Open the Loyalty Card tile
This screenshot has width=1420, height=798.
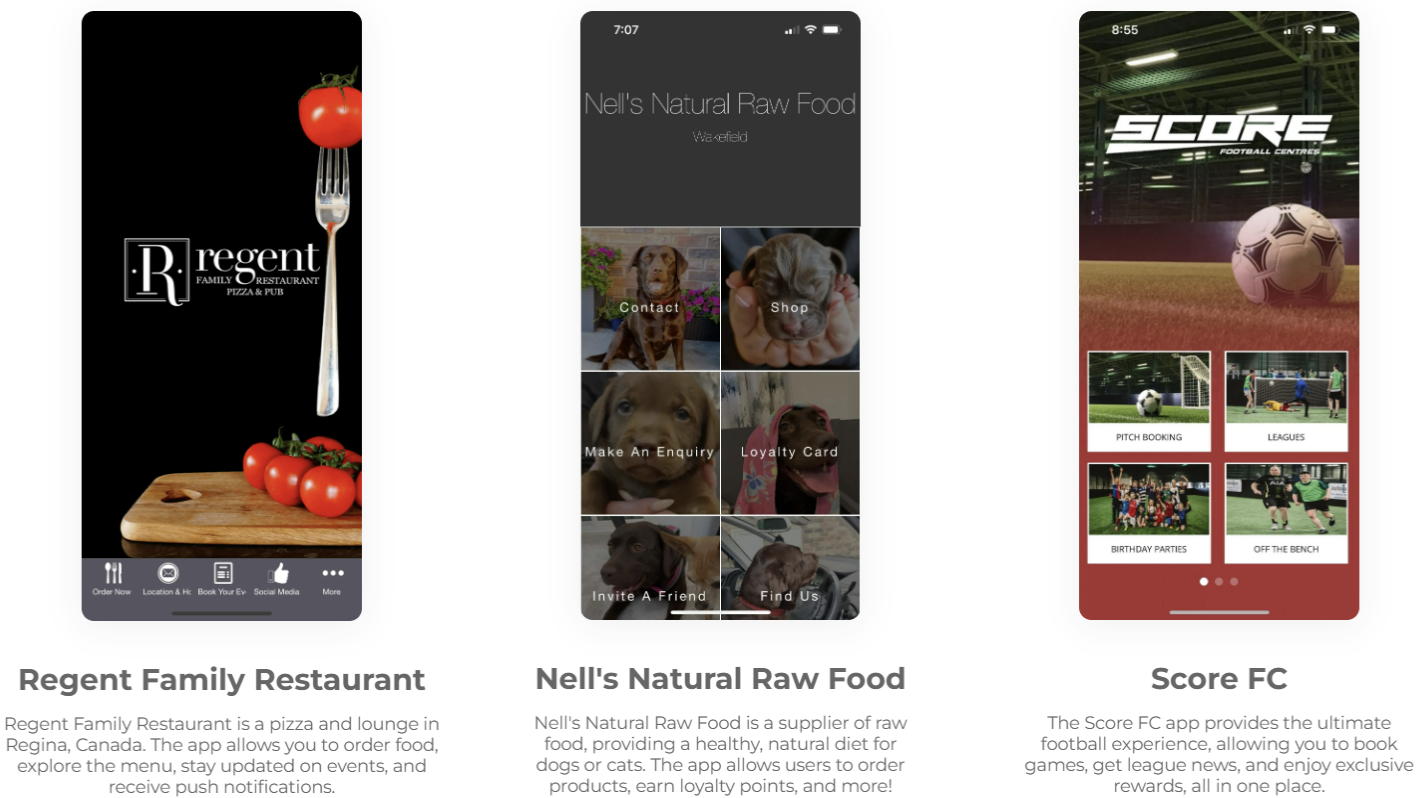pyautogui.click(x=790, y=443)
